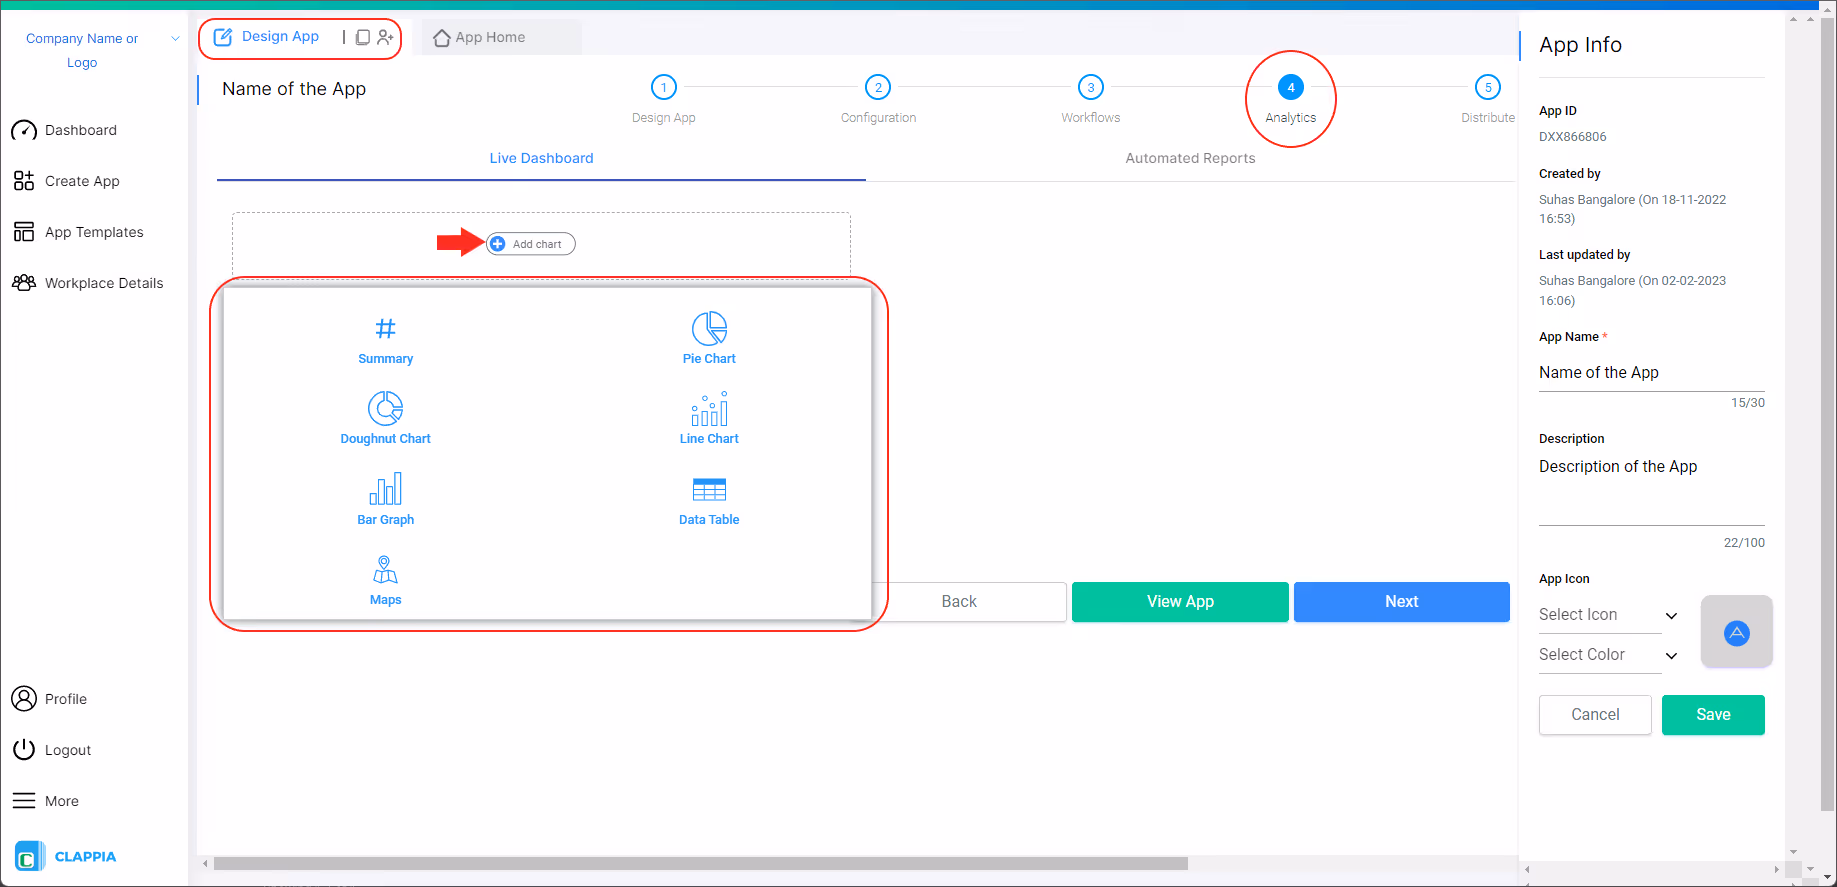Image resolution: width=1837 pixels, height=887 pixels.
Task: Click Save in App Info panel
Action: pyautogui.click(x=1713, y=715)
